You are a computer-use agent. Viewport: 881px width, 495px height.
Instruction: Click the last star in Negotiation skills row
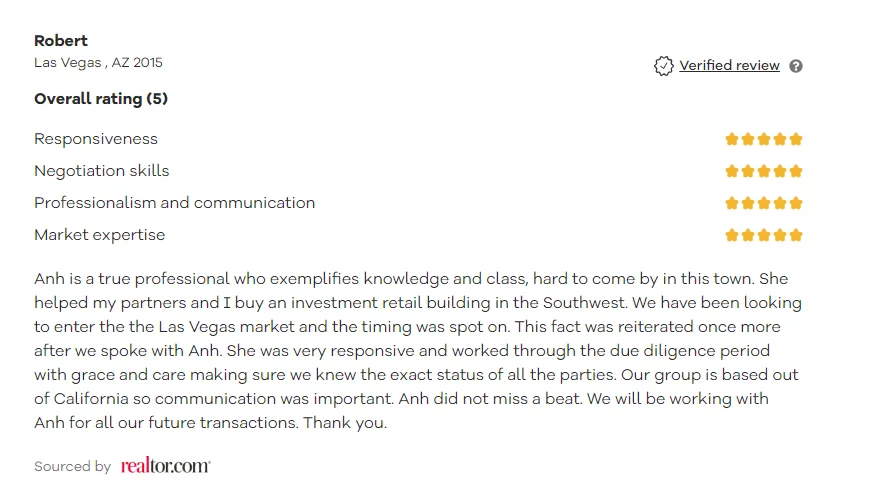coord(796,171)
